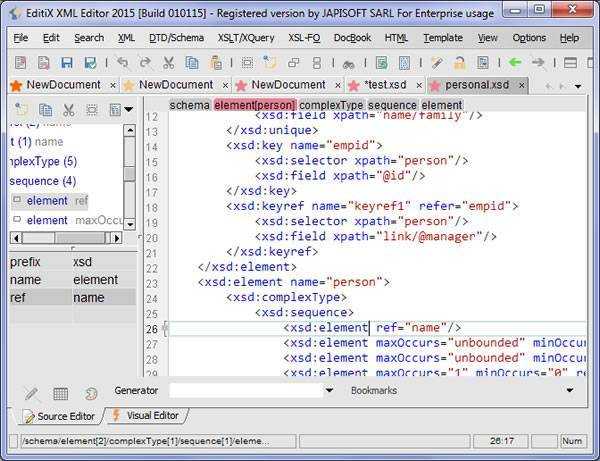The height and width of the screenshot is (461, 600).
Task: Click the palette icon near Generator
Action: [x=91, y=393]
